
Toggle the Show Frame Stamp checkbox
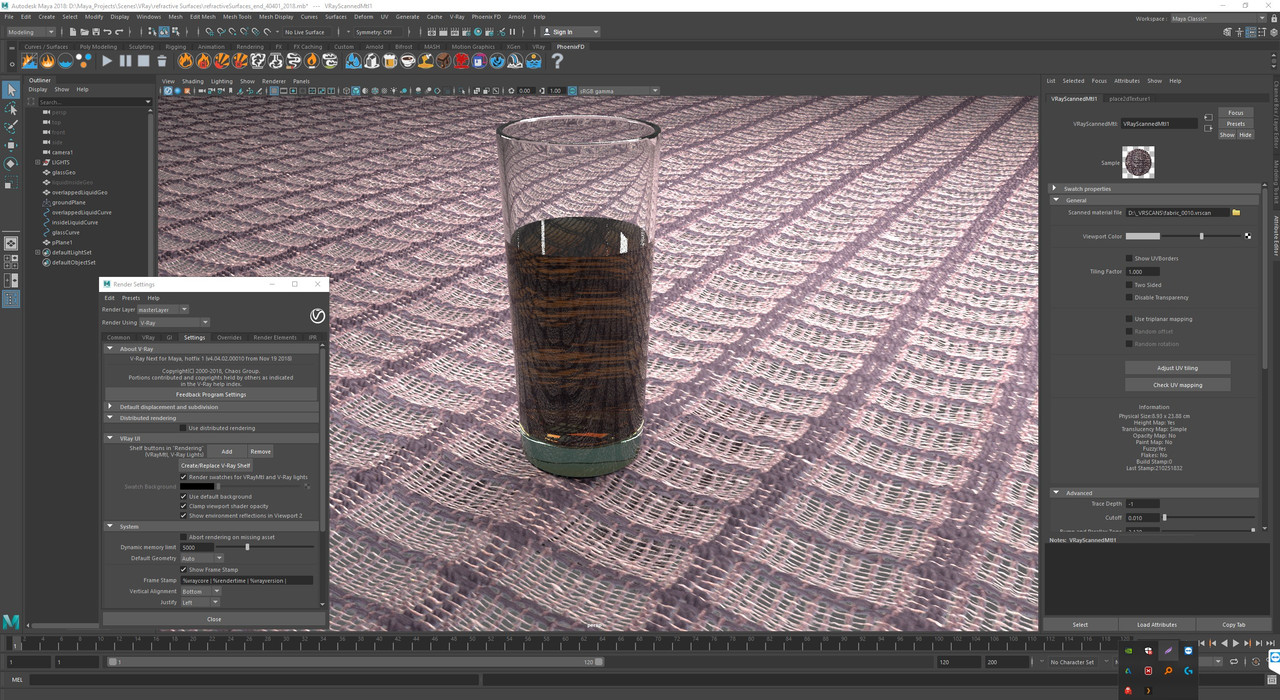point(183,569)
